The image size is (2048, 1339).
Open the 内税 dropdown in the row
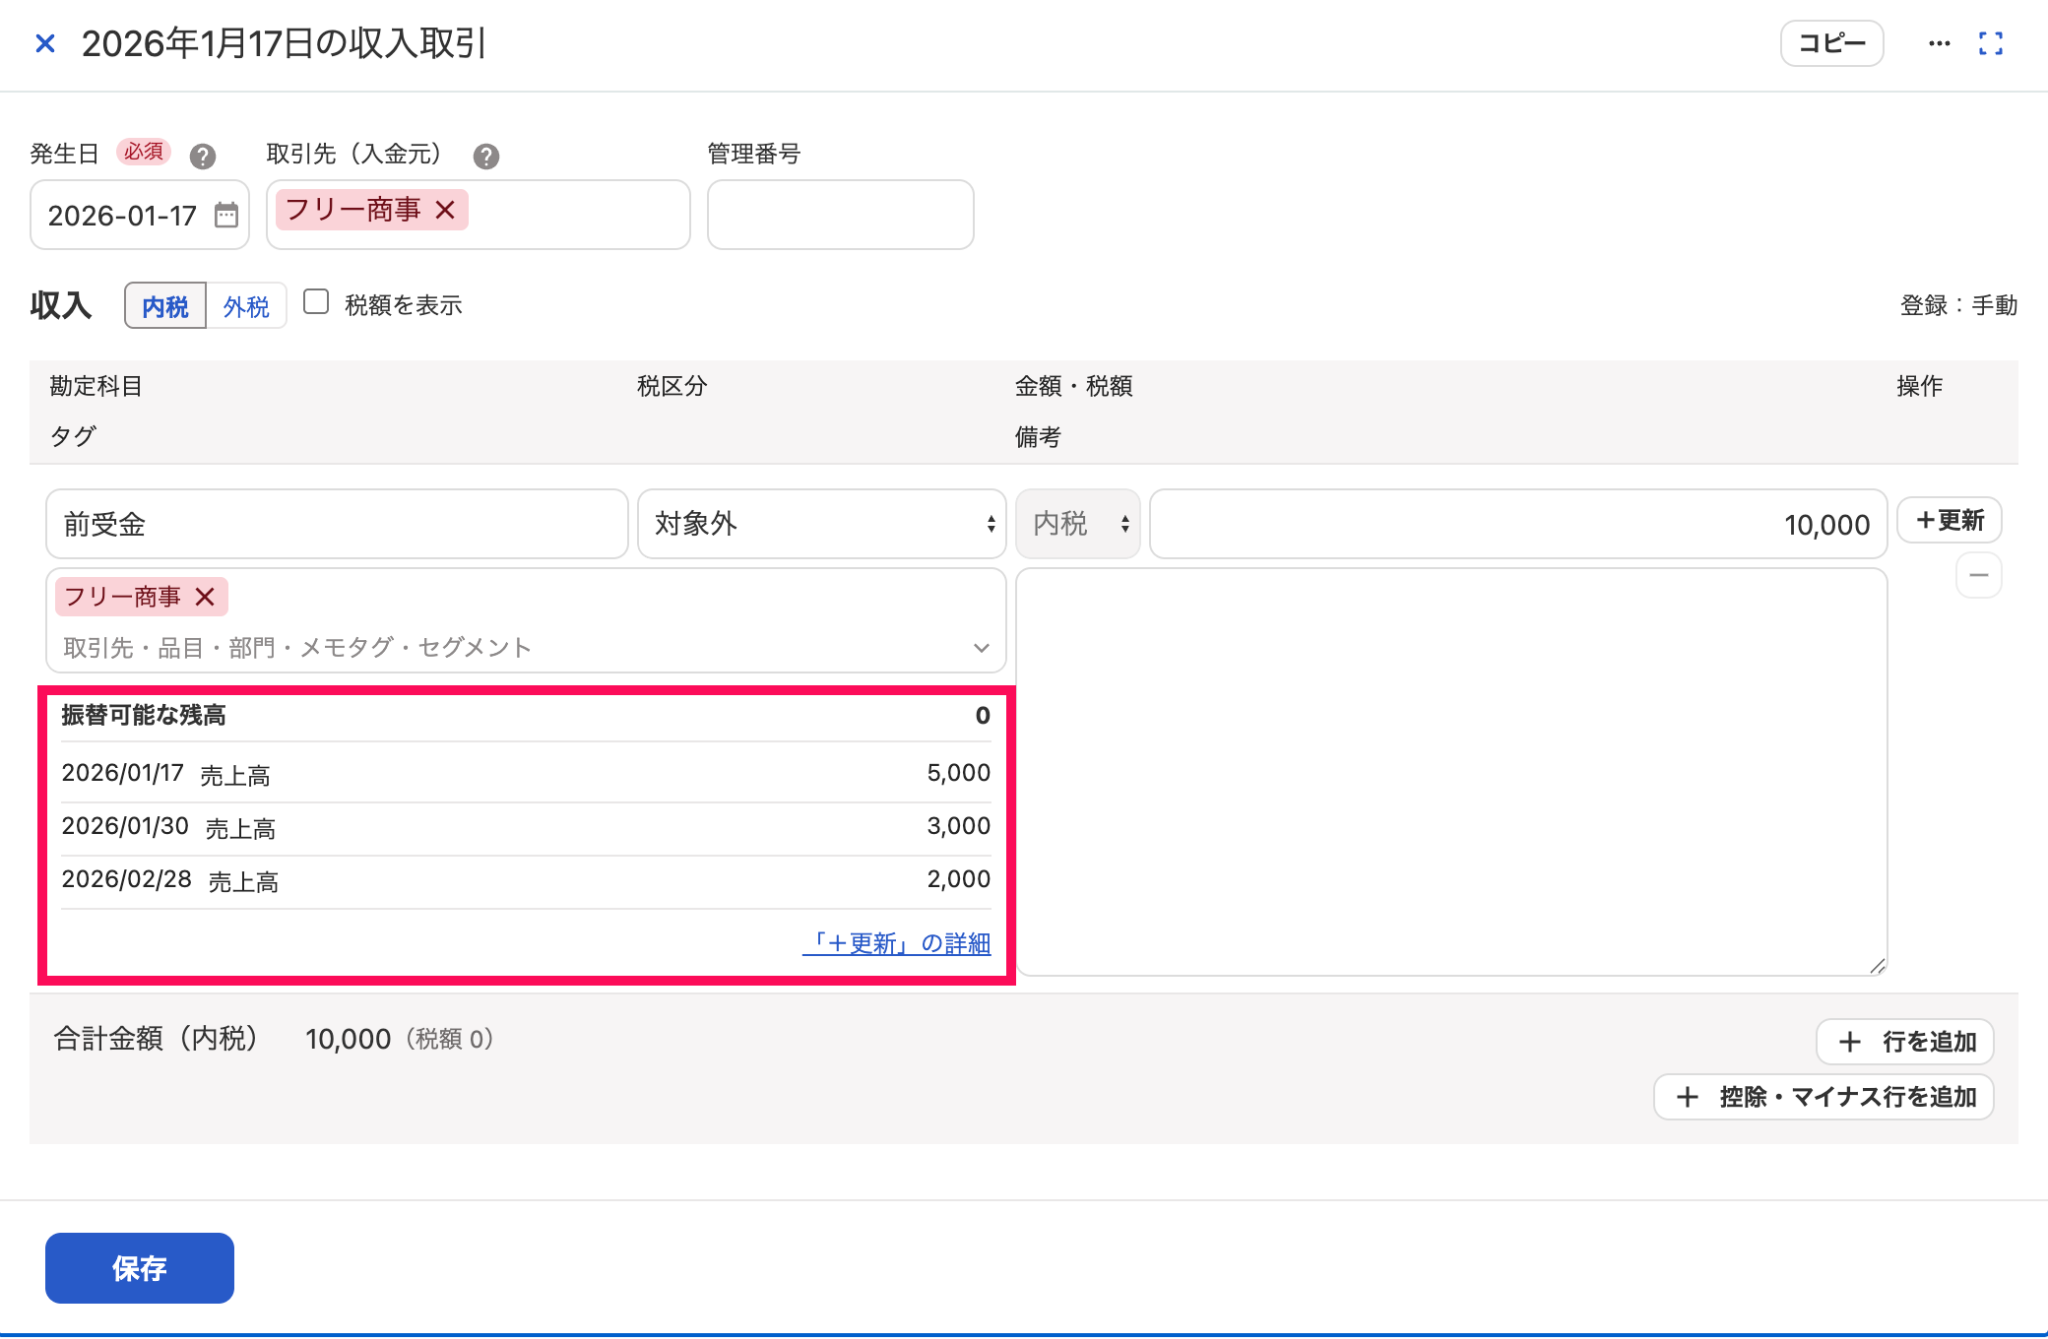pos(1077,524)
